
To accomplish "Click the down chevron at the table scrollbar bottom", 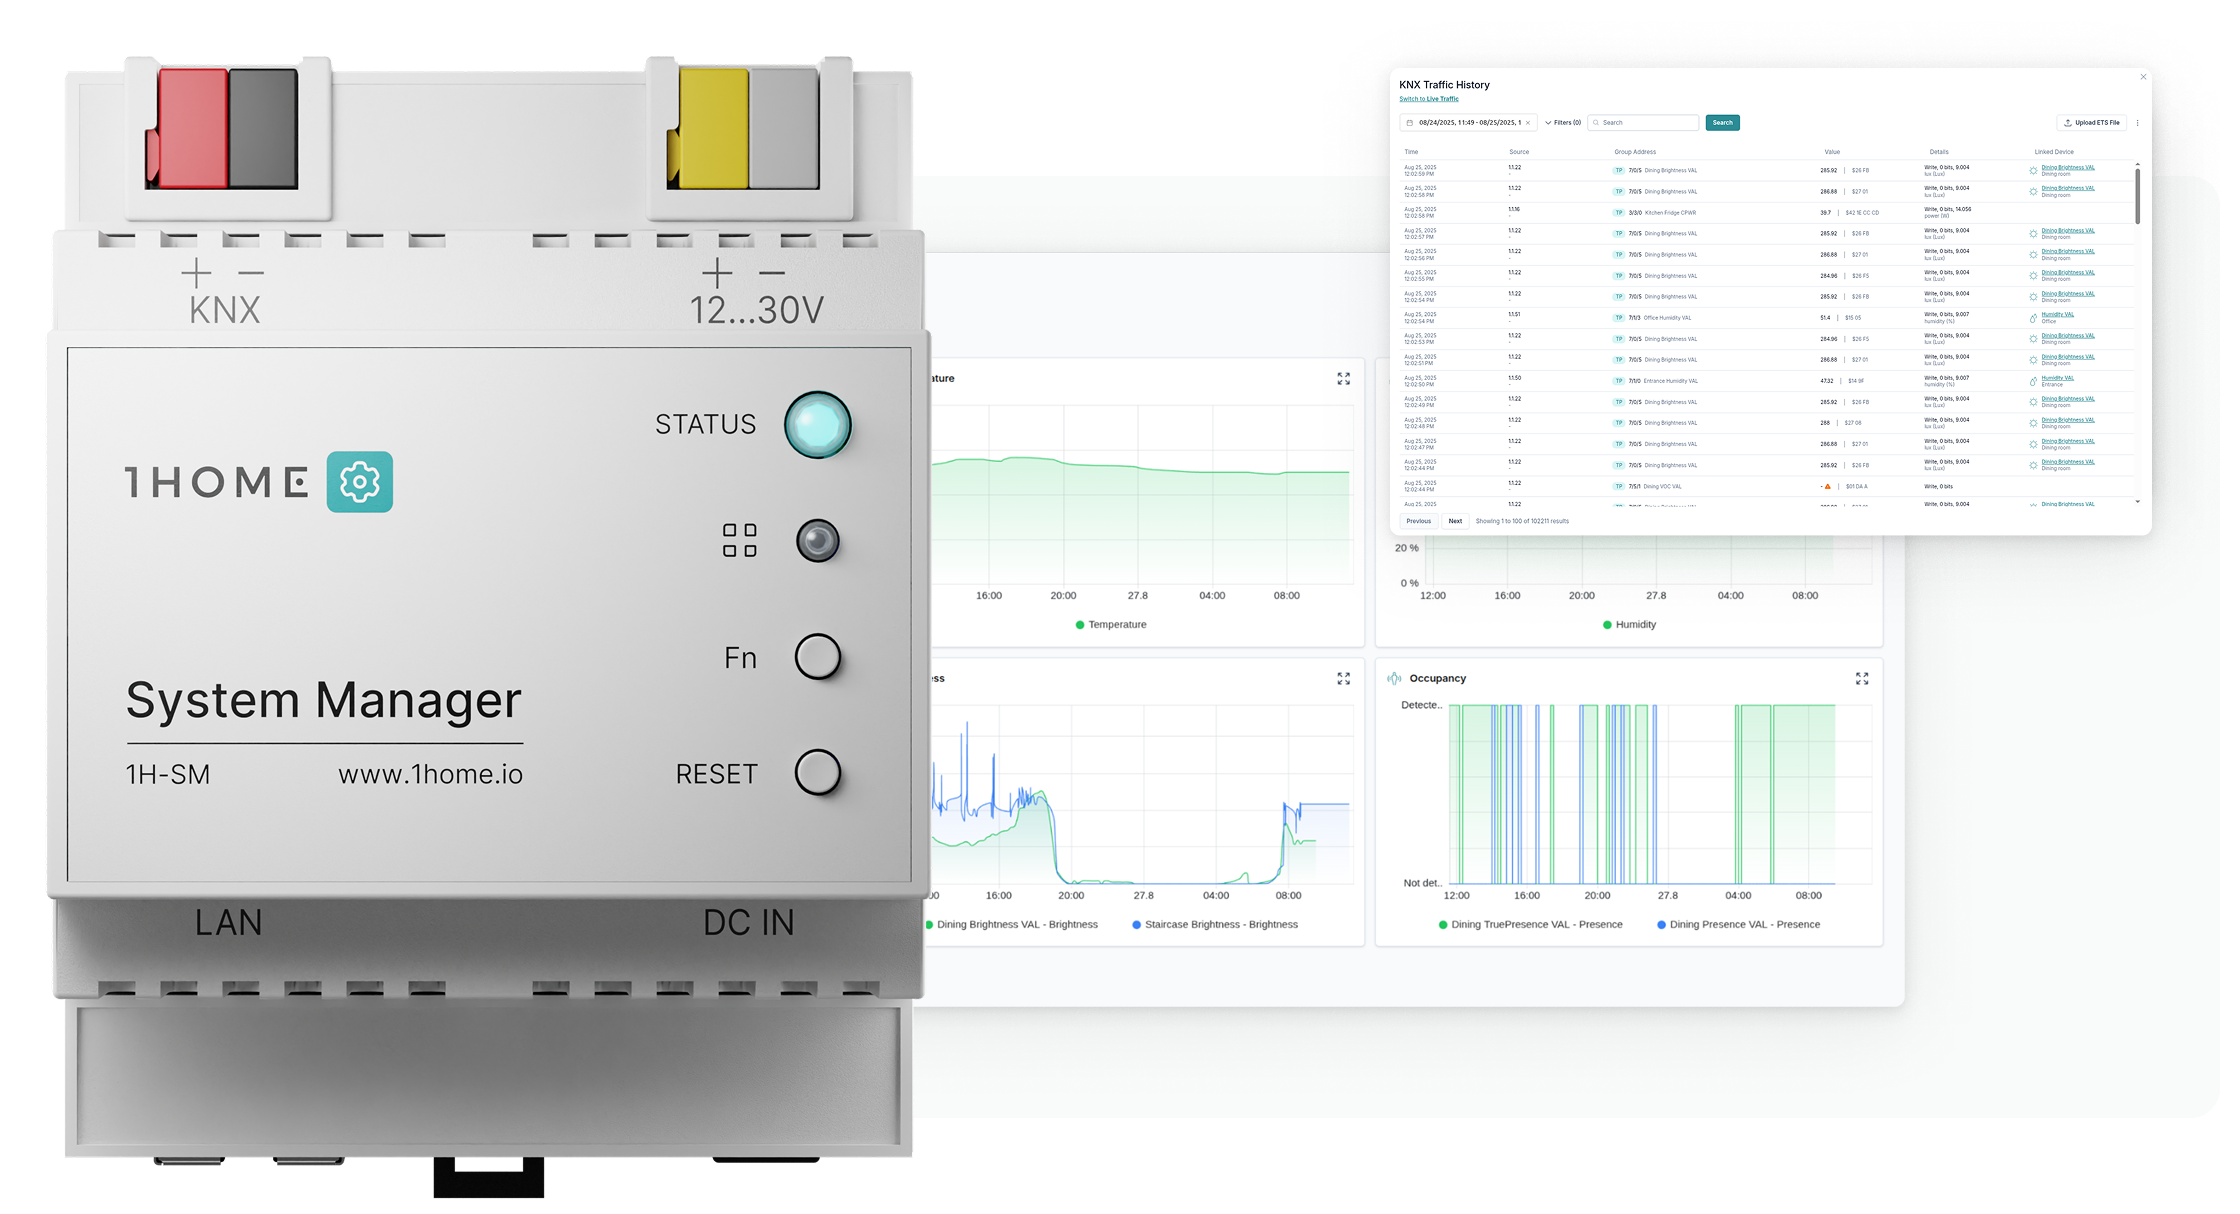I will click(x=2137, y=503).
